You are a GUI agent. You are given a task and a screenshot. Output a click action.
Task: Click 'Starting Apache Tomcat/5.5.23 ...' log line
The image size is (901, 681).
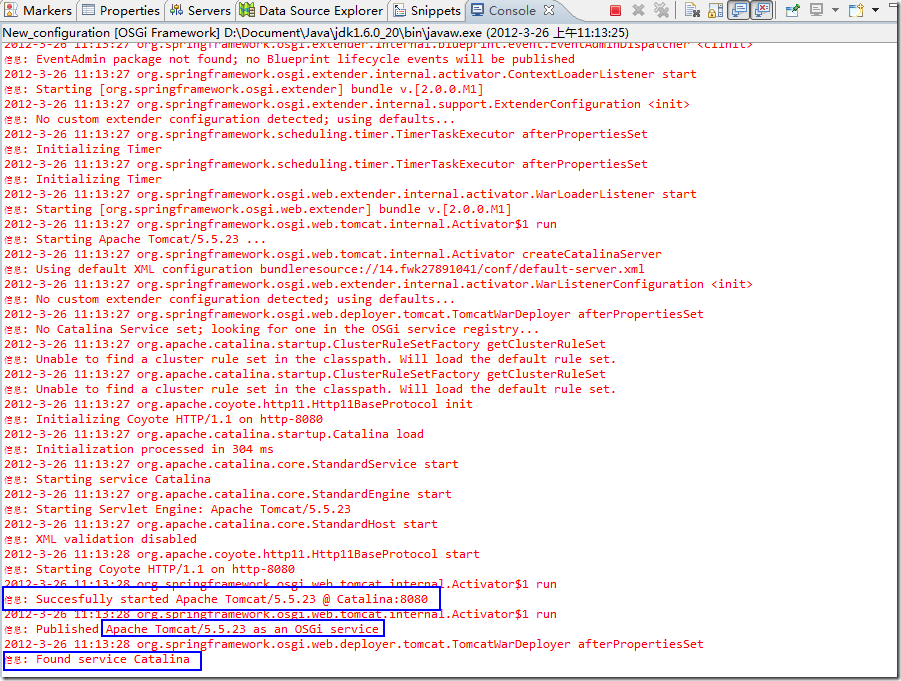tap(136, 240)
